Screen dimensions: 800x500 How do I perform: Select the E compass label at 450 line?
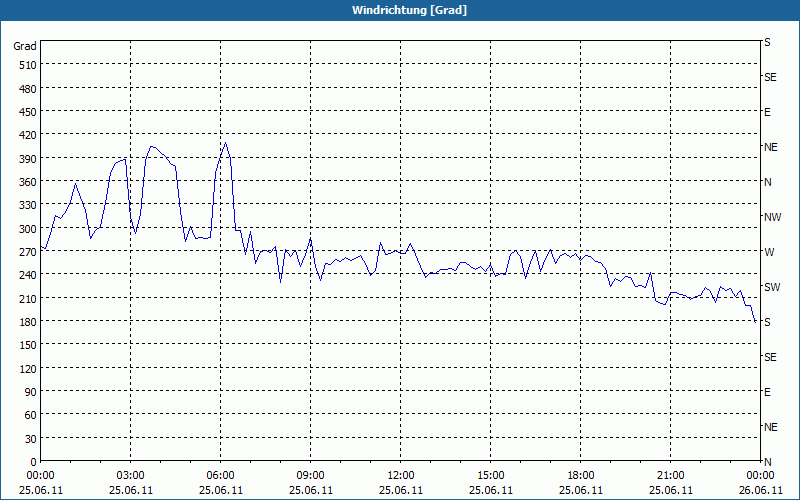pos(767,112)
